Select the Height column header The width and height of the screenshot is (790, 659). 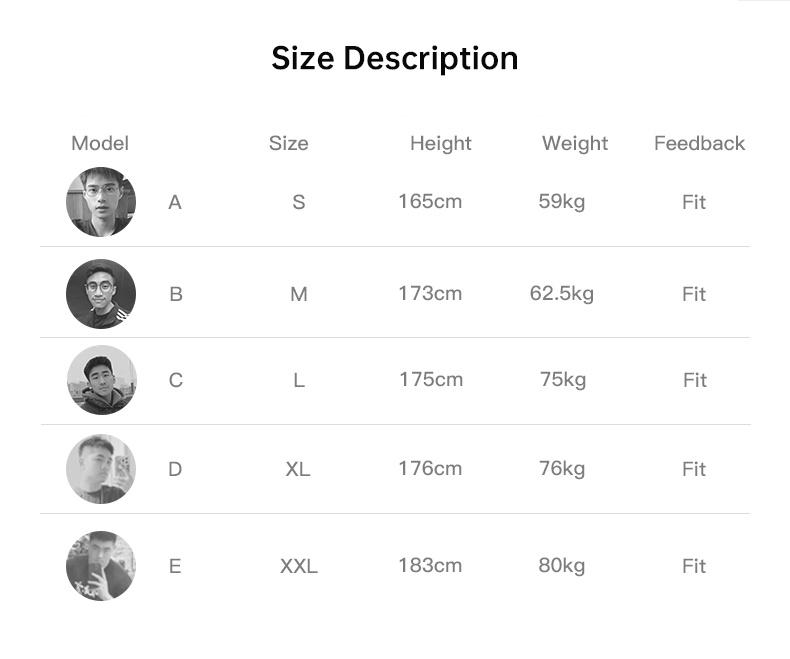441,143
